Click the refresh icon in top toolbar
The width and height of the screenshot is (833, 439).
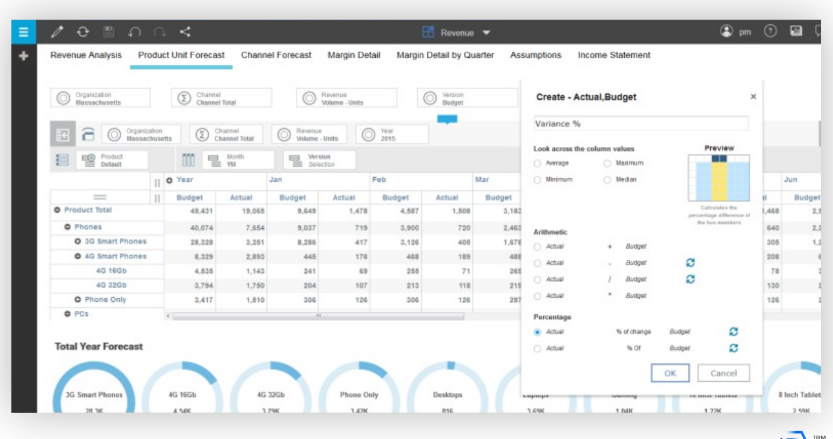(82, 32)
